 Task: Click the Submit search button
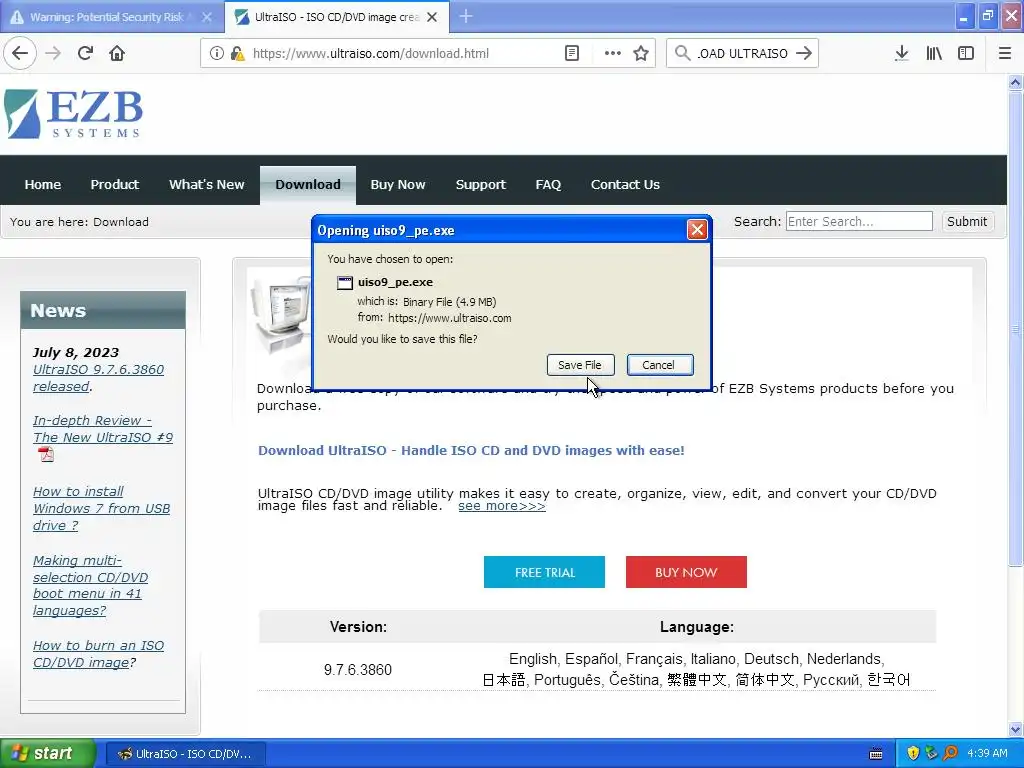point(967,221)
